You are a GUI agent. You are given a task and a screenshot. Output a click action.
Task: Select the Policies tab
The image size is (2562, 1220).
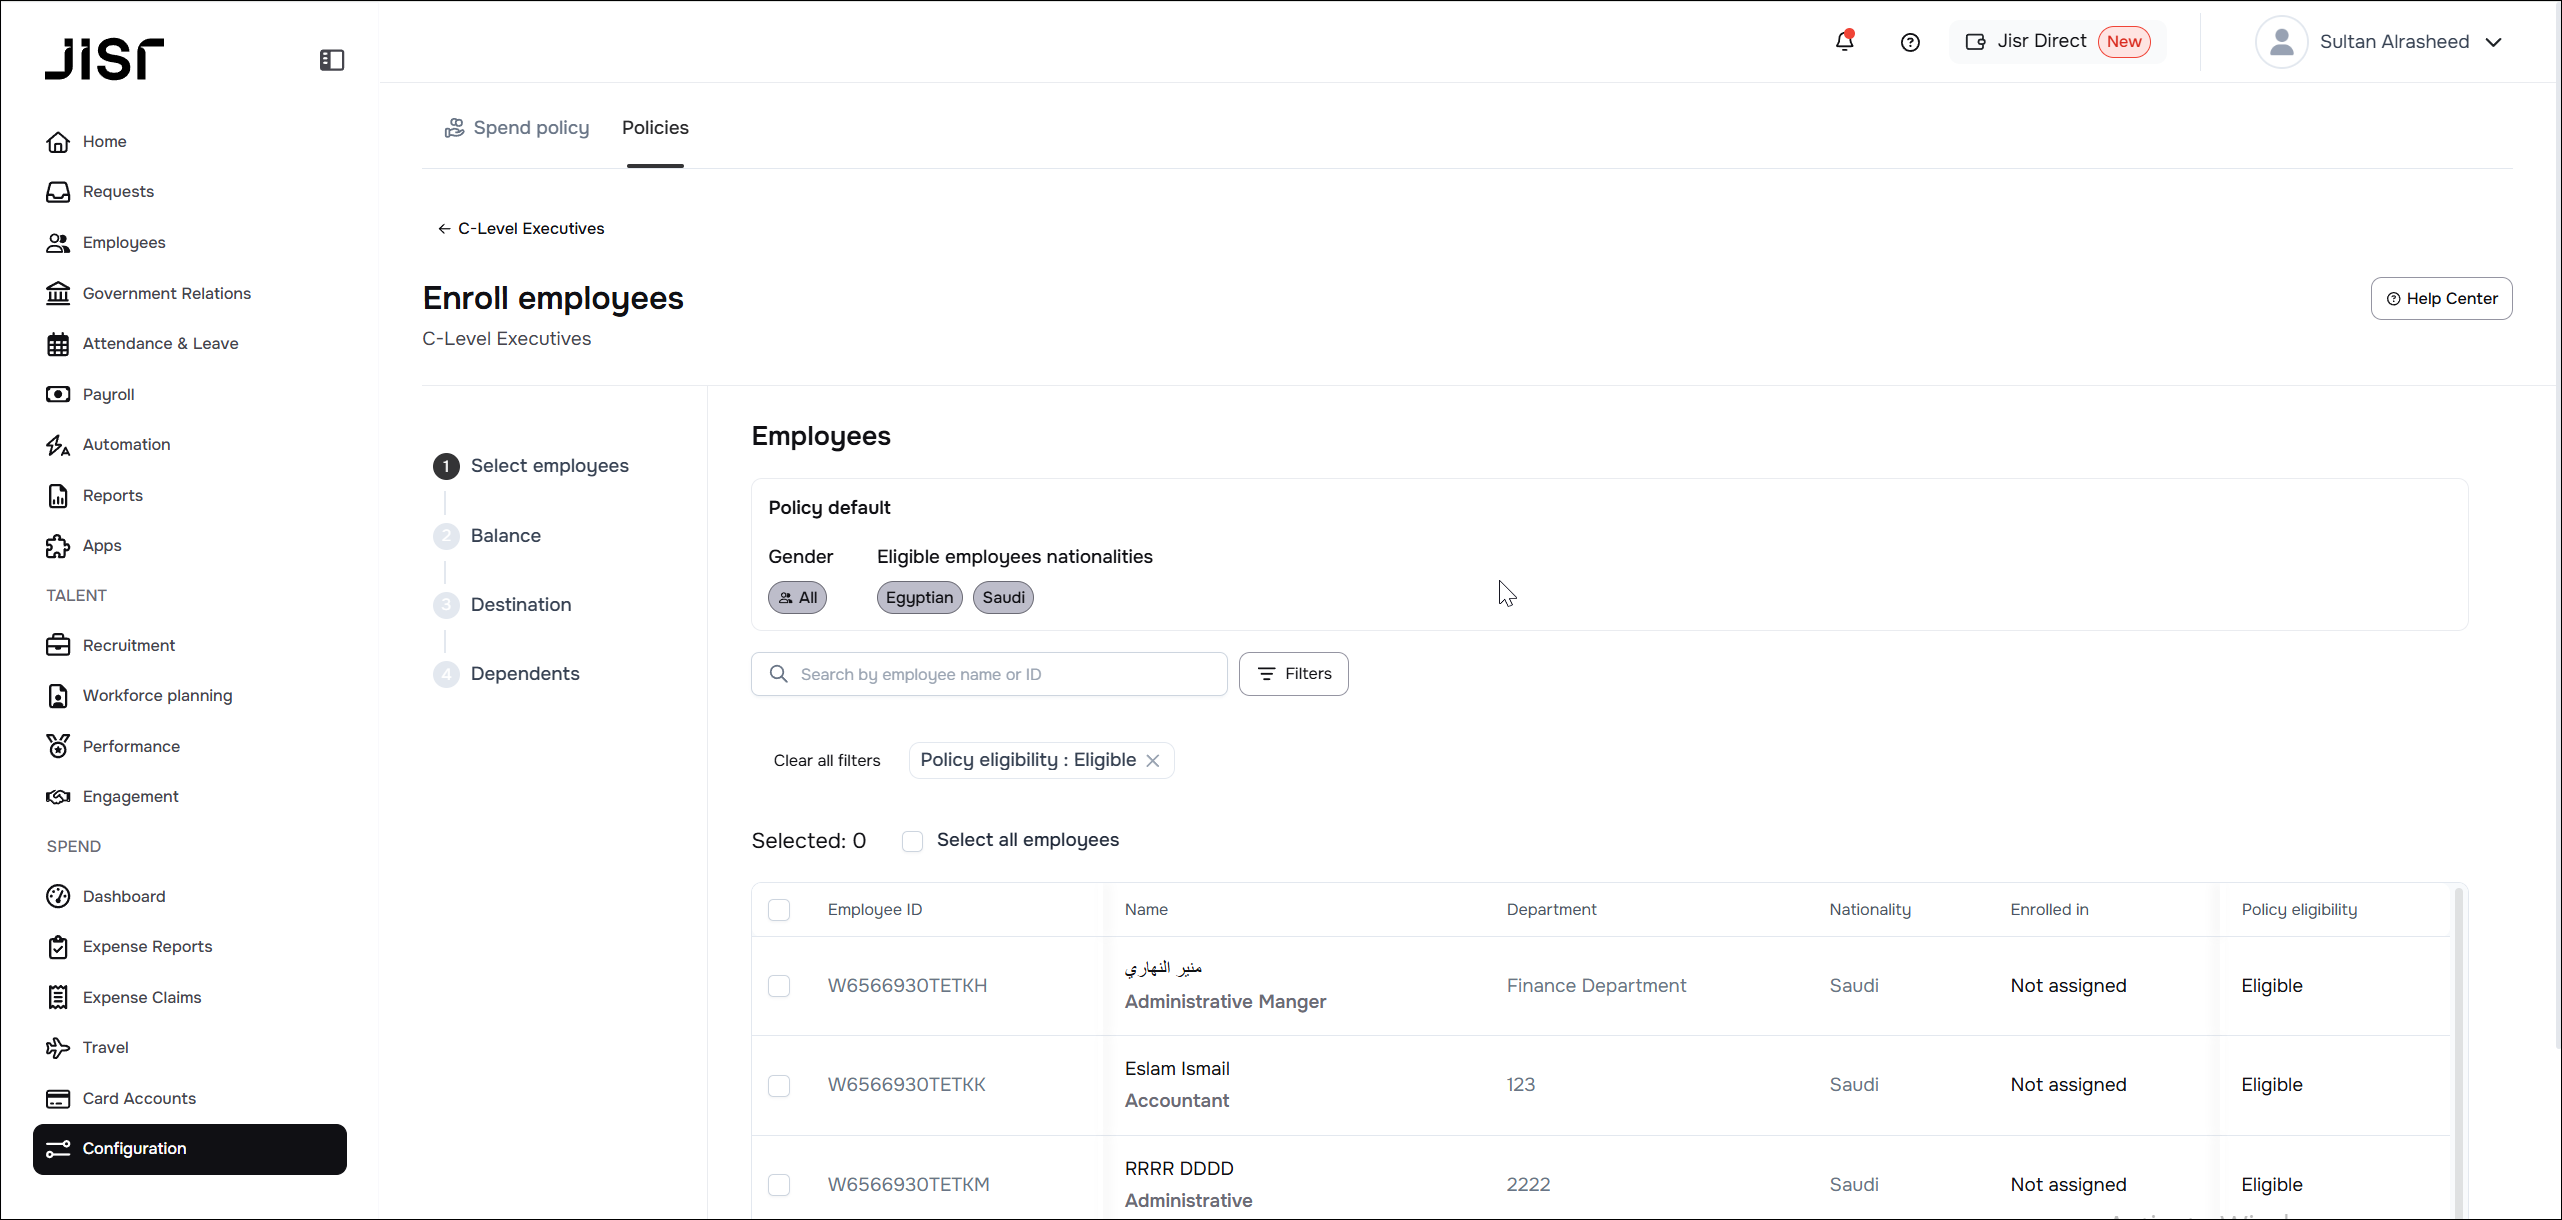coord(655,128)
